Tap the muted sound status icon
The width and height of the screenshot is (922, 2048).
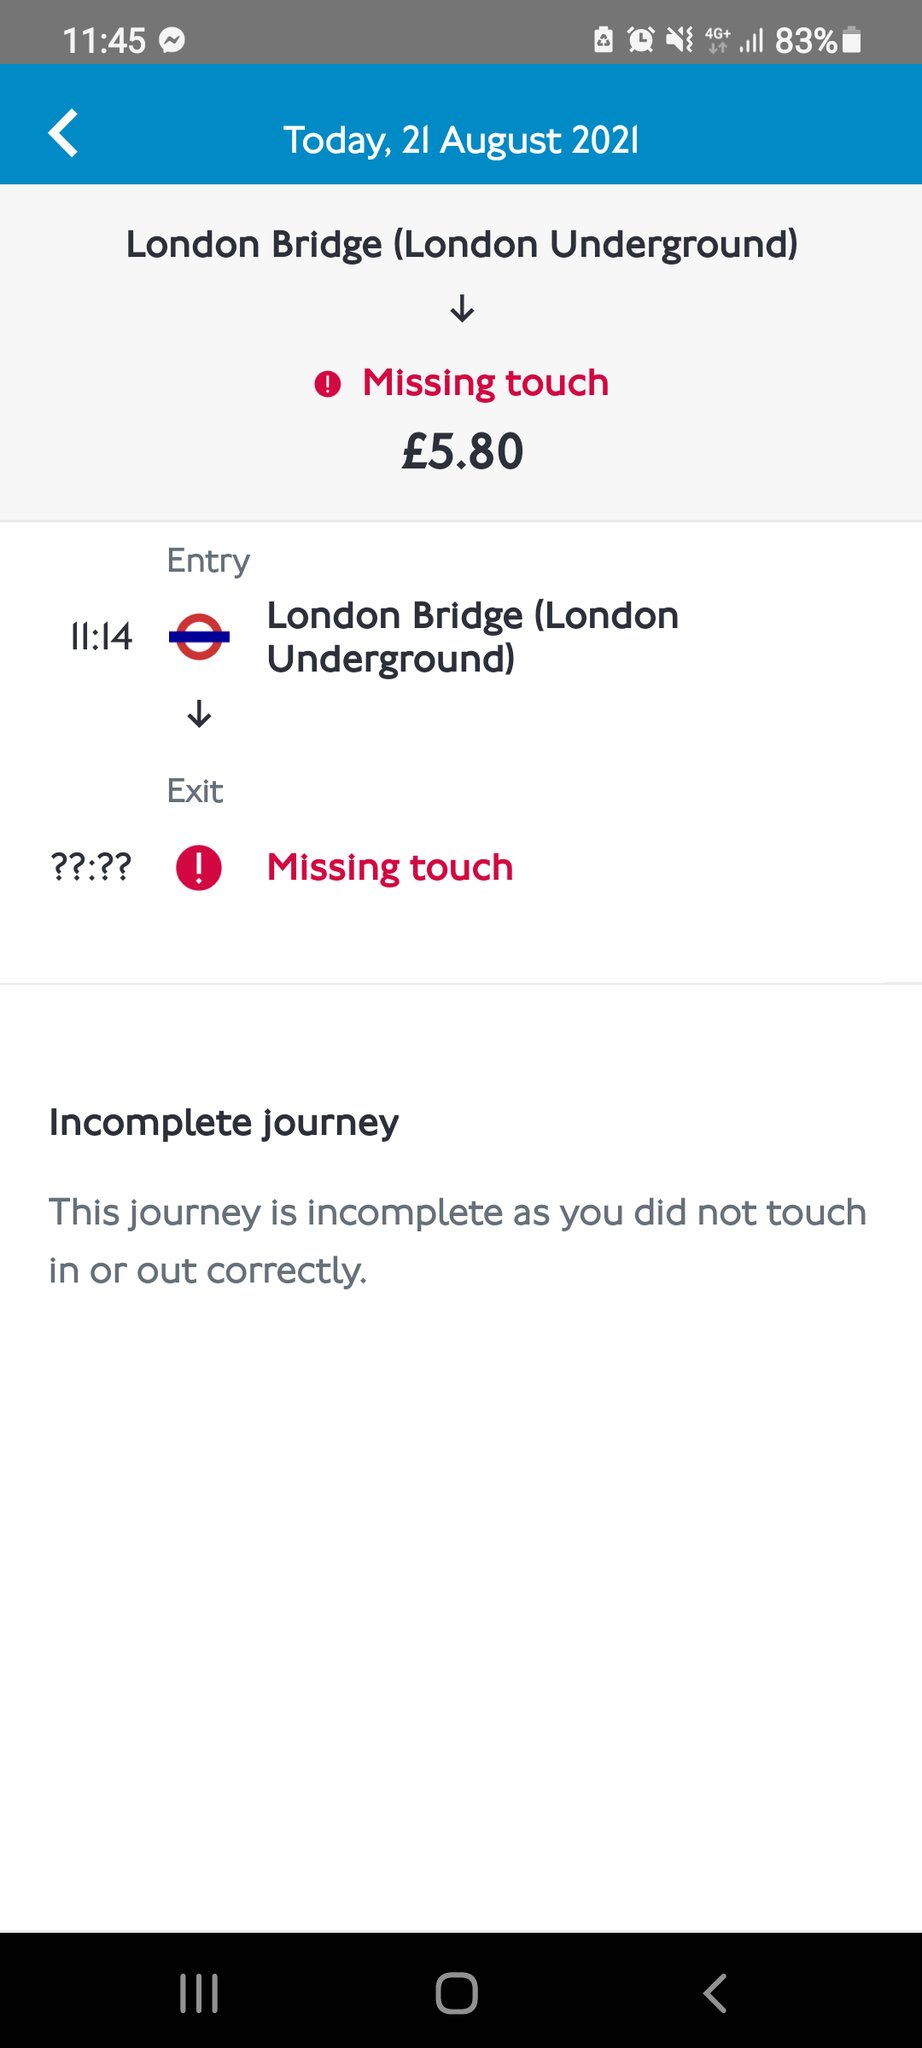click(680, 40)
